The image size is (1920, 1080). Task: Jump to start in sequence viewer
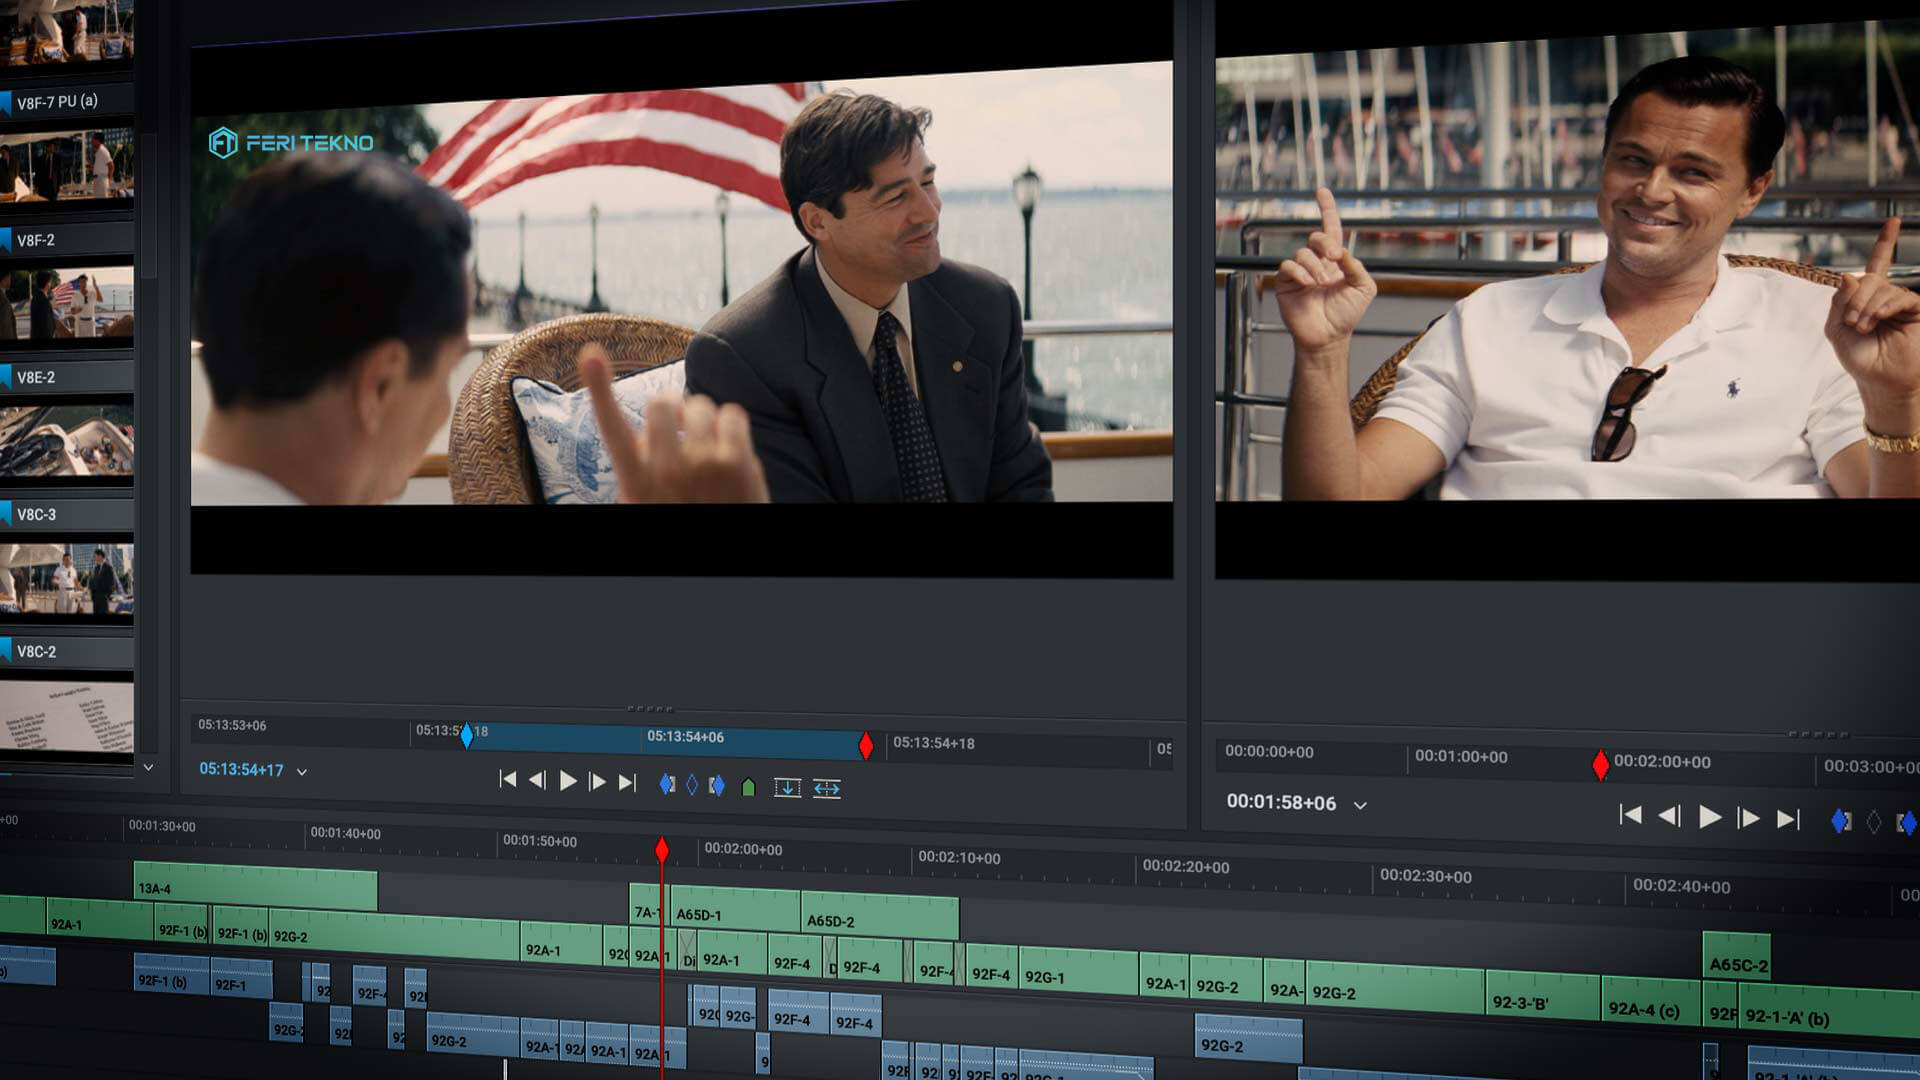pyautogui.click(x=1630, y=815)
